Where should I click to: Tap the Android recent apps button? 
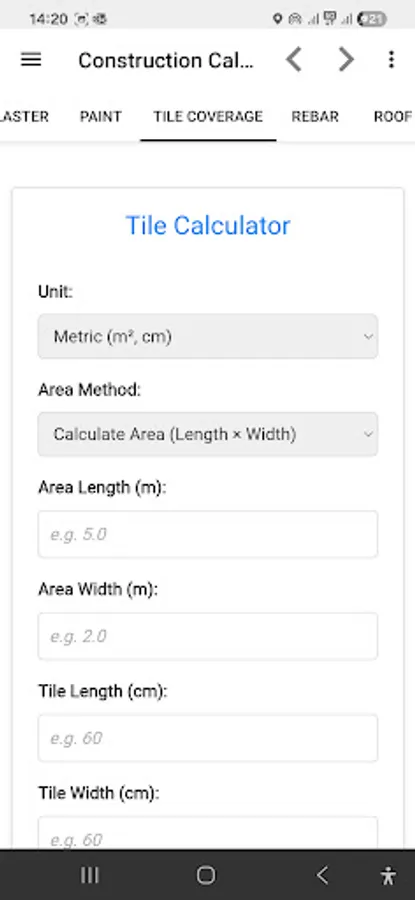[x=90, y=875]
